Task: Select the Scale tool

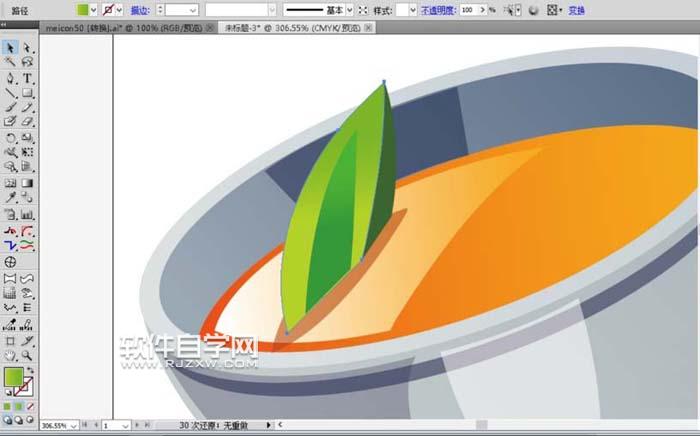Action: click(27, 138)
